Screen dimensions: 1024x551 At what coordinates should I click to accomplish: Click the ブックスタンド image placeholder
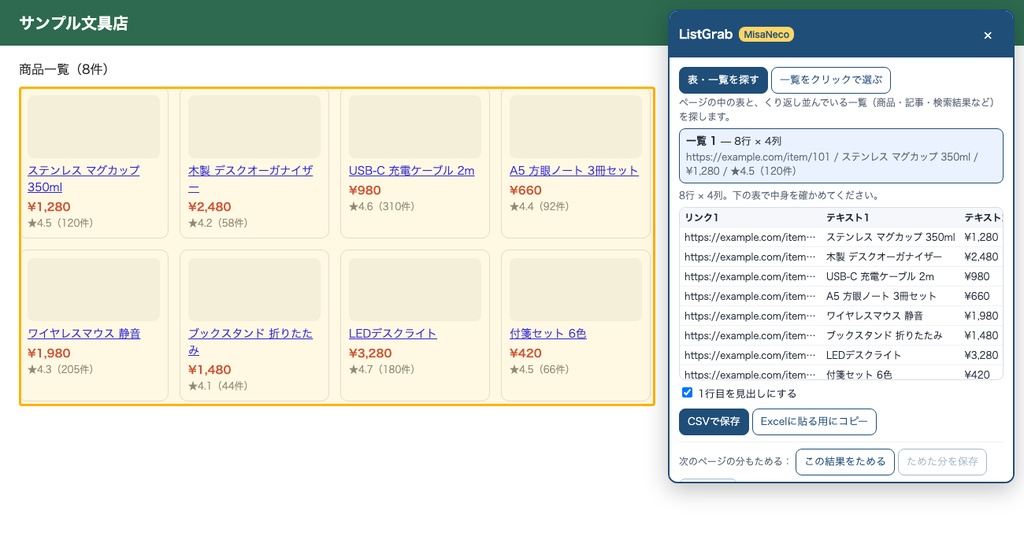254,290
